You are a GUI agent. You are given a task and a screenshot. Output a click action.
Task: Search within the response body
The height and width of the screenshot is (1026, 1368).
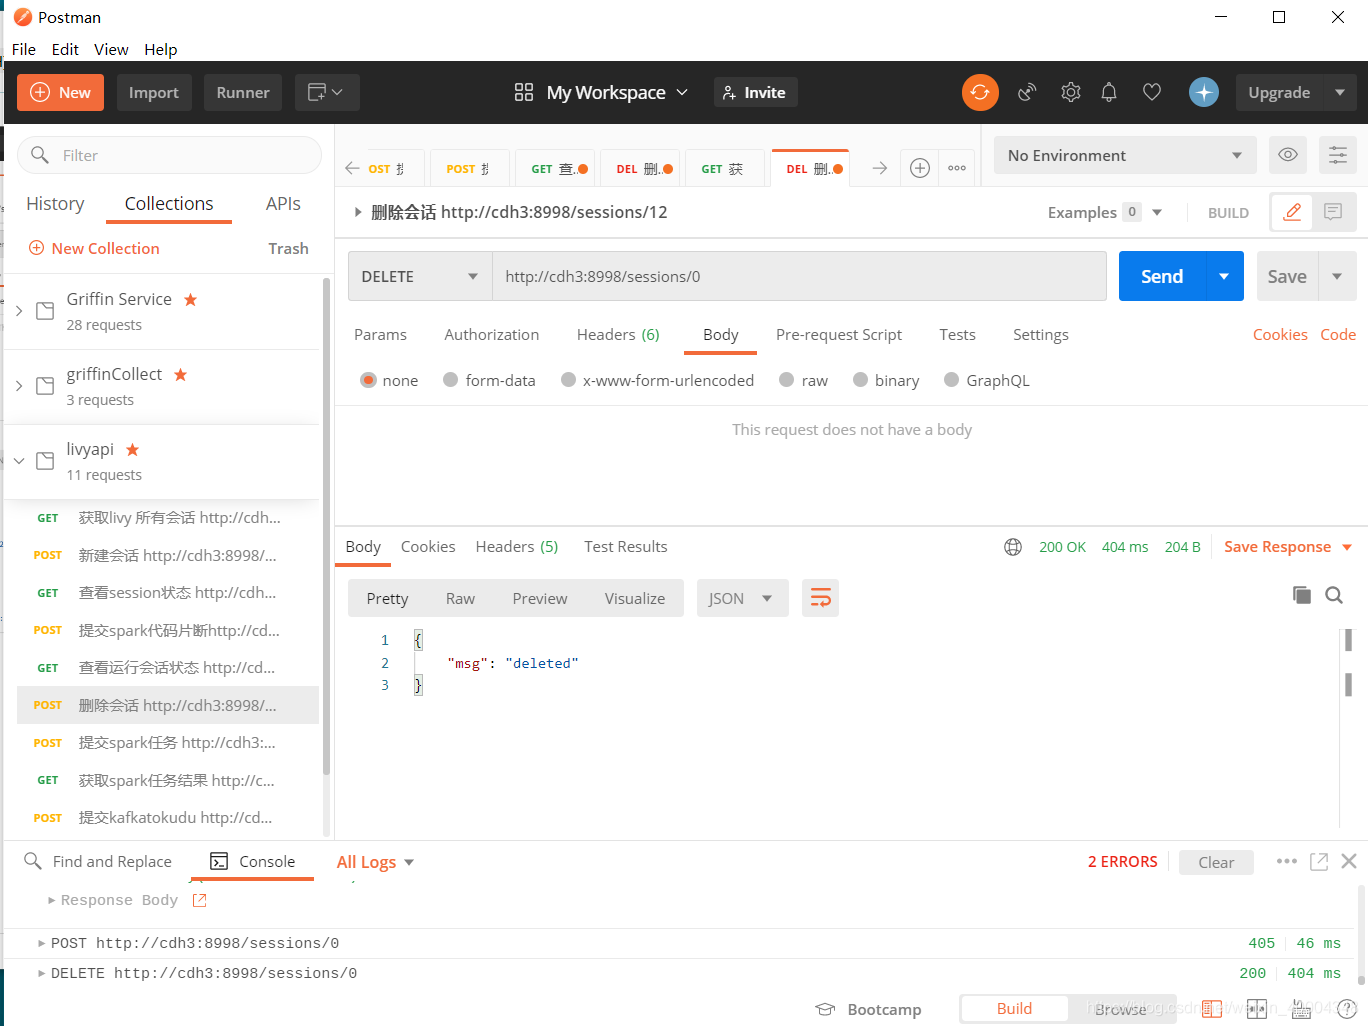[x=1334, y=595]
